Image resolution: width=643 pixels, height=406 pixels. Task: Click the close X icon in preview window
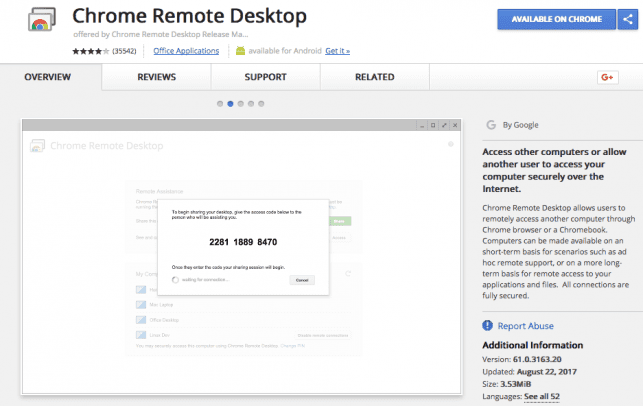(455, 125)
